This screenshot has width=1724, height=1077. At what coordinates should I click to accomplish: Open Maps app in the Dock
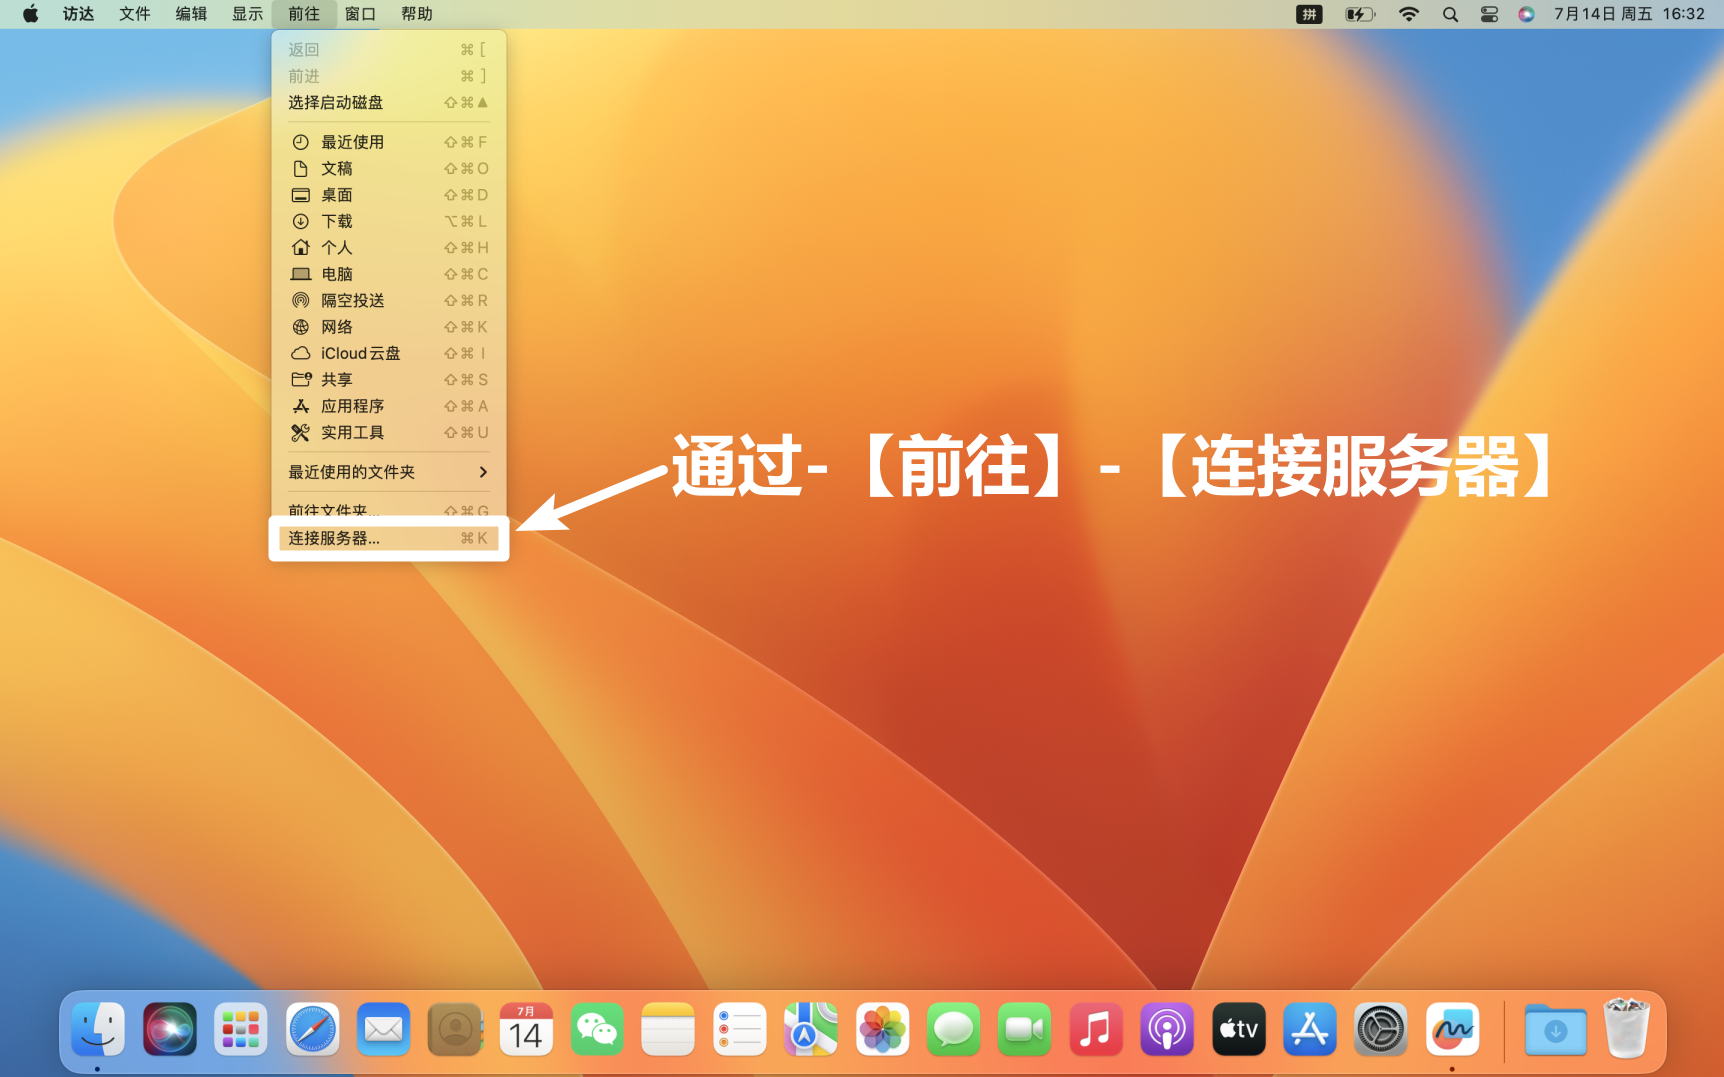click(811, 1029)
